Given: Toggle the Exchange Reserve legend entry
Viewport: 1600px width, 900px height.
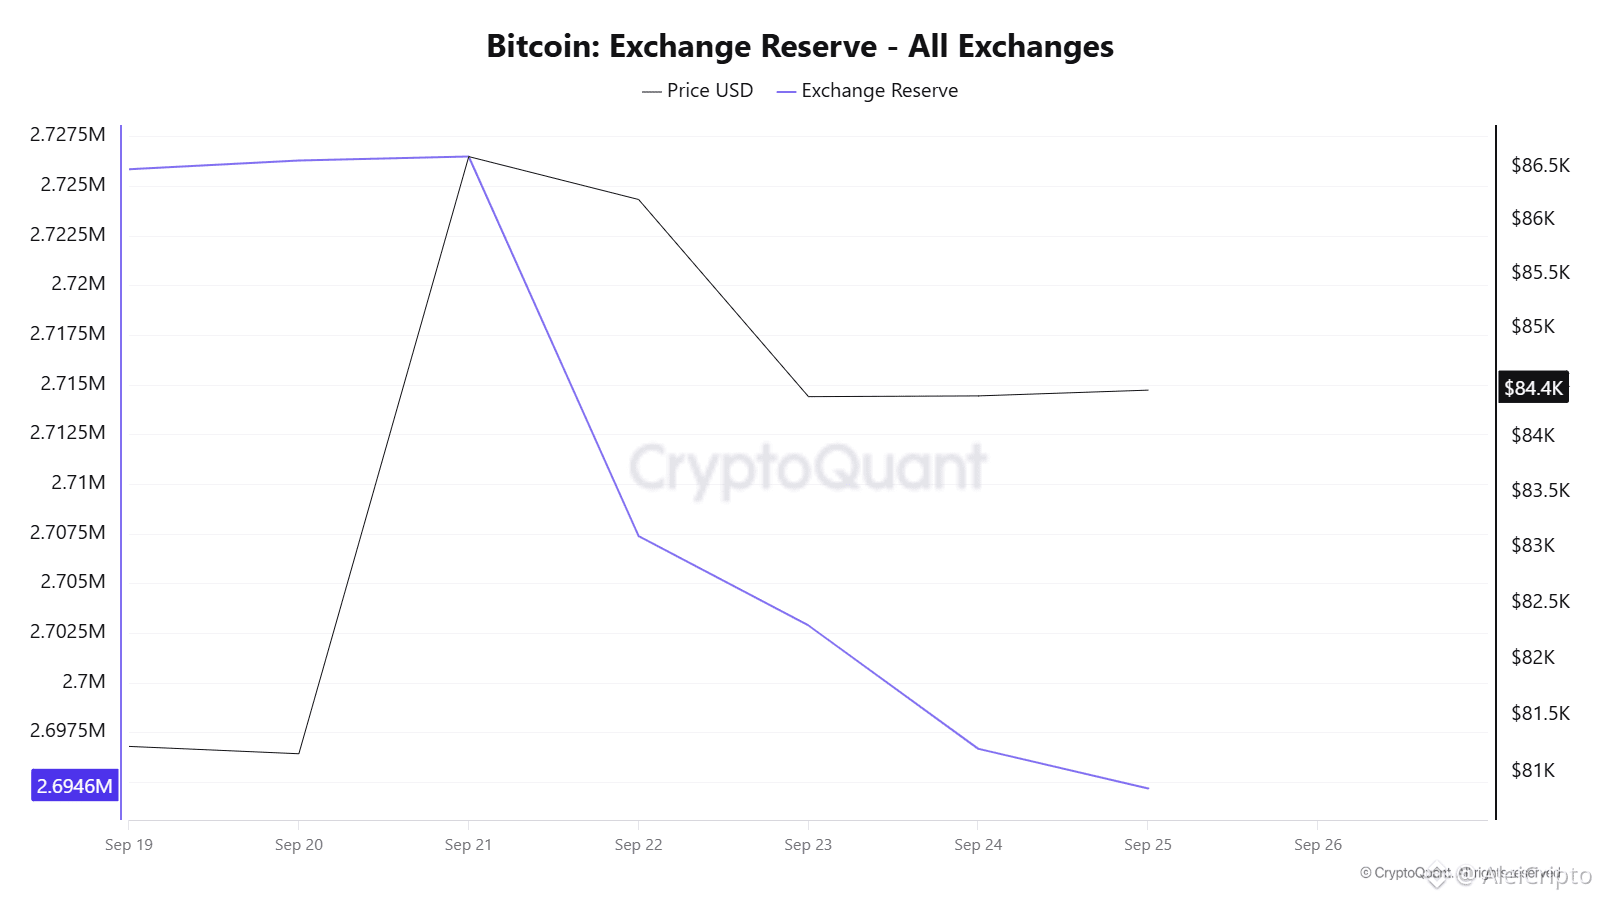Looking at the screenshot, I should (867, 90).
